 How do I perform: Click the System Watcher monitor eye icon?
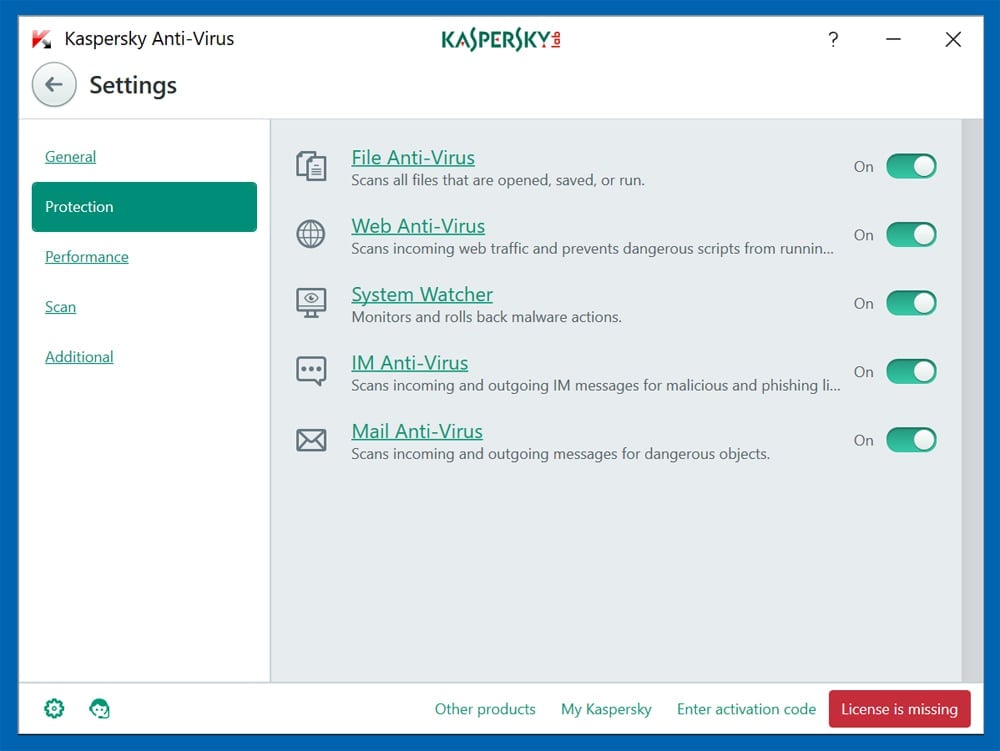311,303
